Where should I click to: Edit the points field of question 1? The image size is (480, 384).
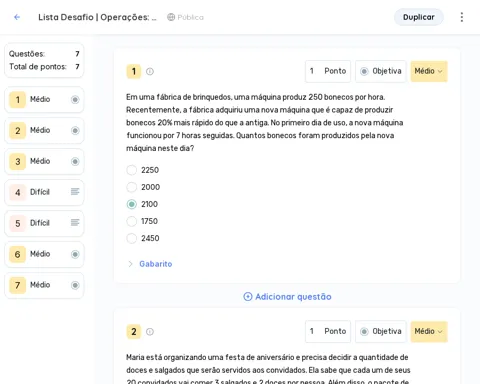[x=328, y=71]
